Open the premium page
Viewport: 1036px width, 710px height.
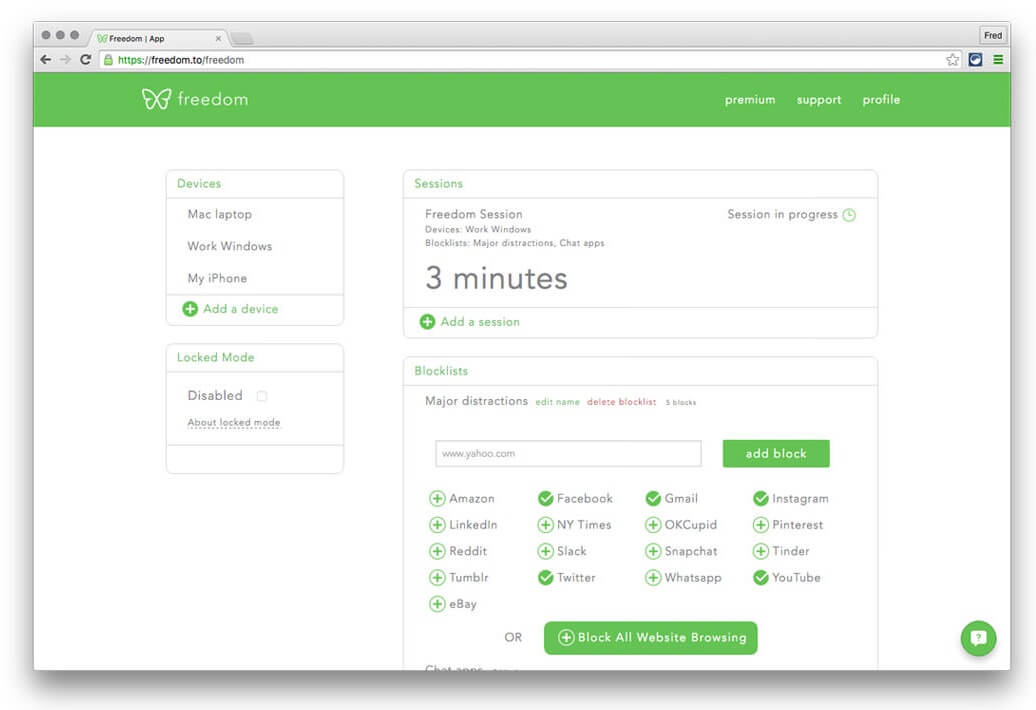tap(749, 100)
